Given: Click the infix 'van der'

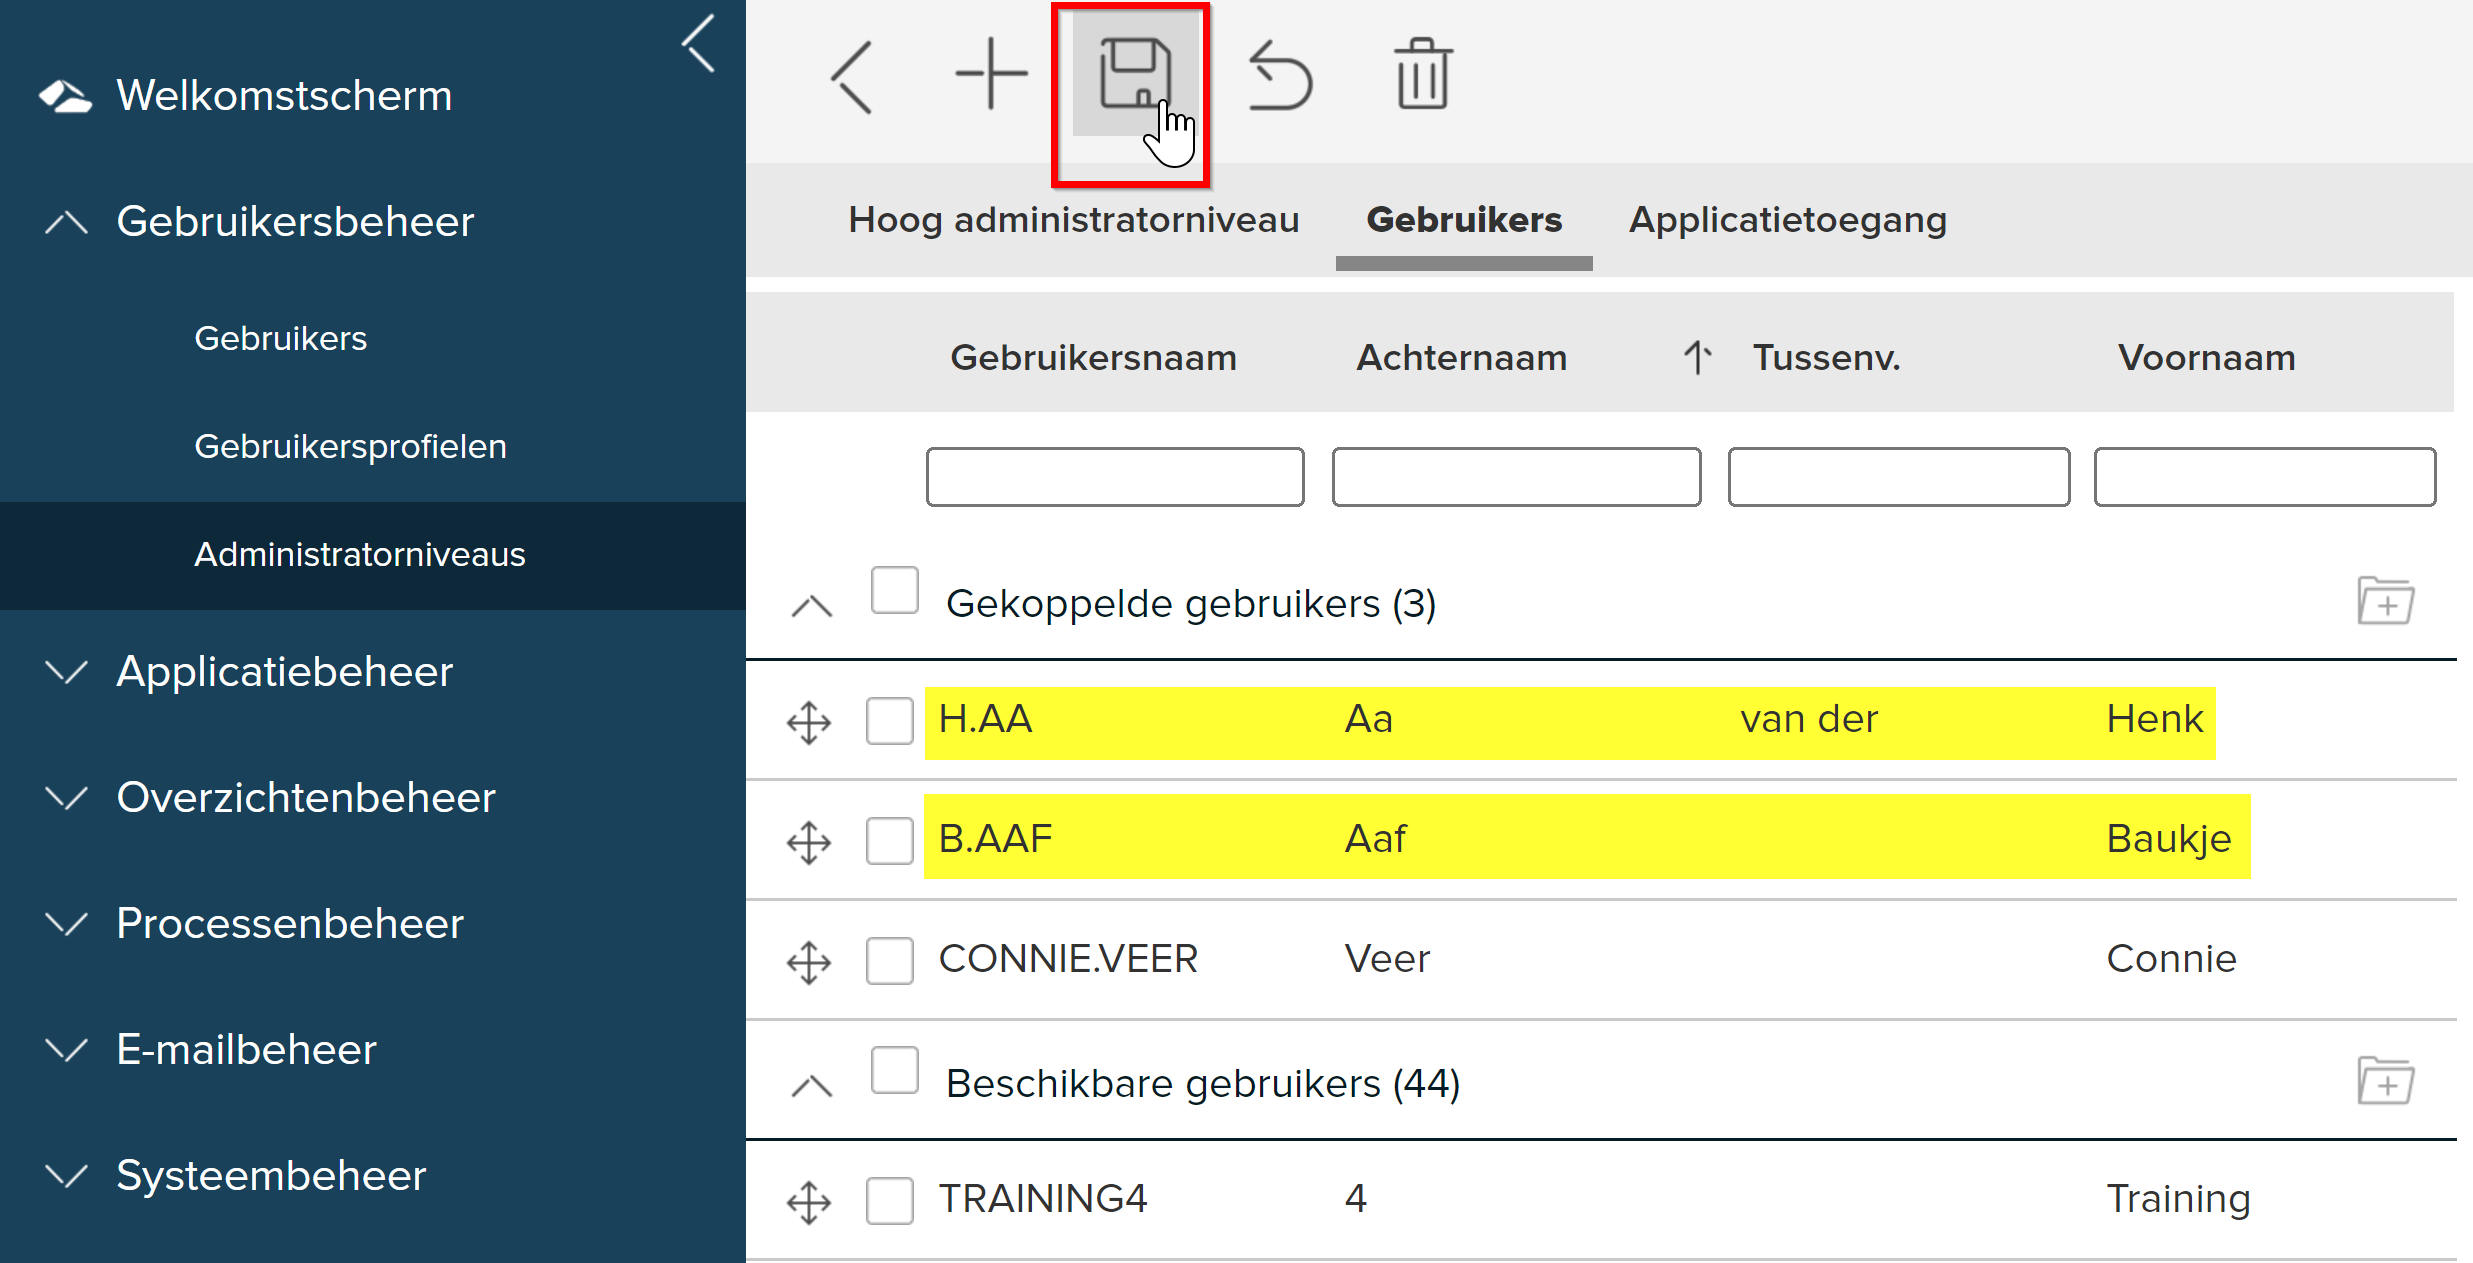Looking at the screenshot, I should coord(1809,719).
